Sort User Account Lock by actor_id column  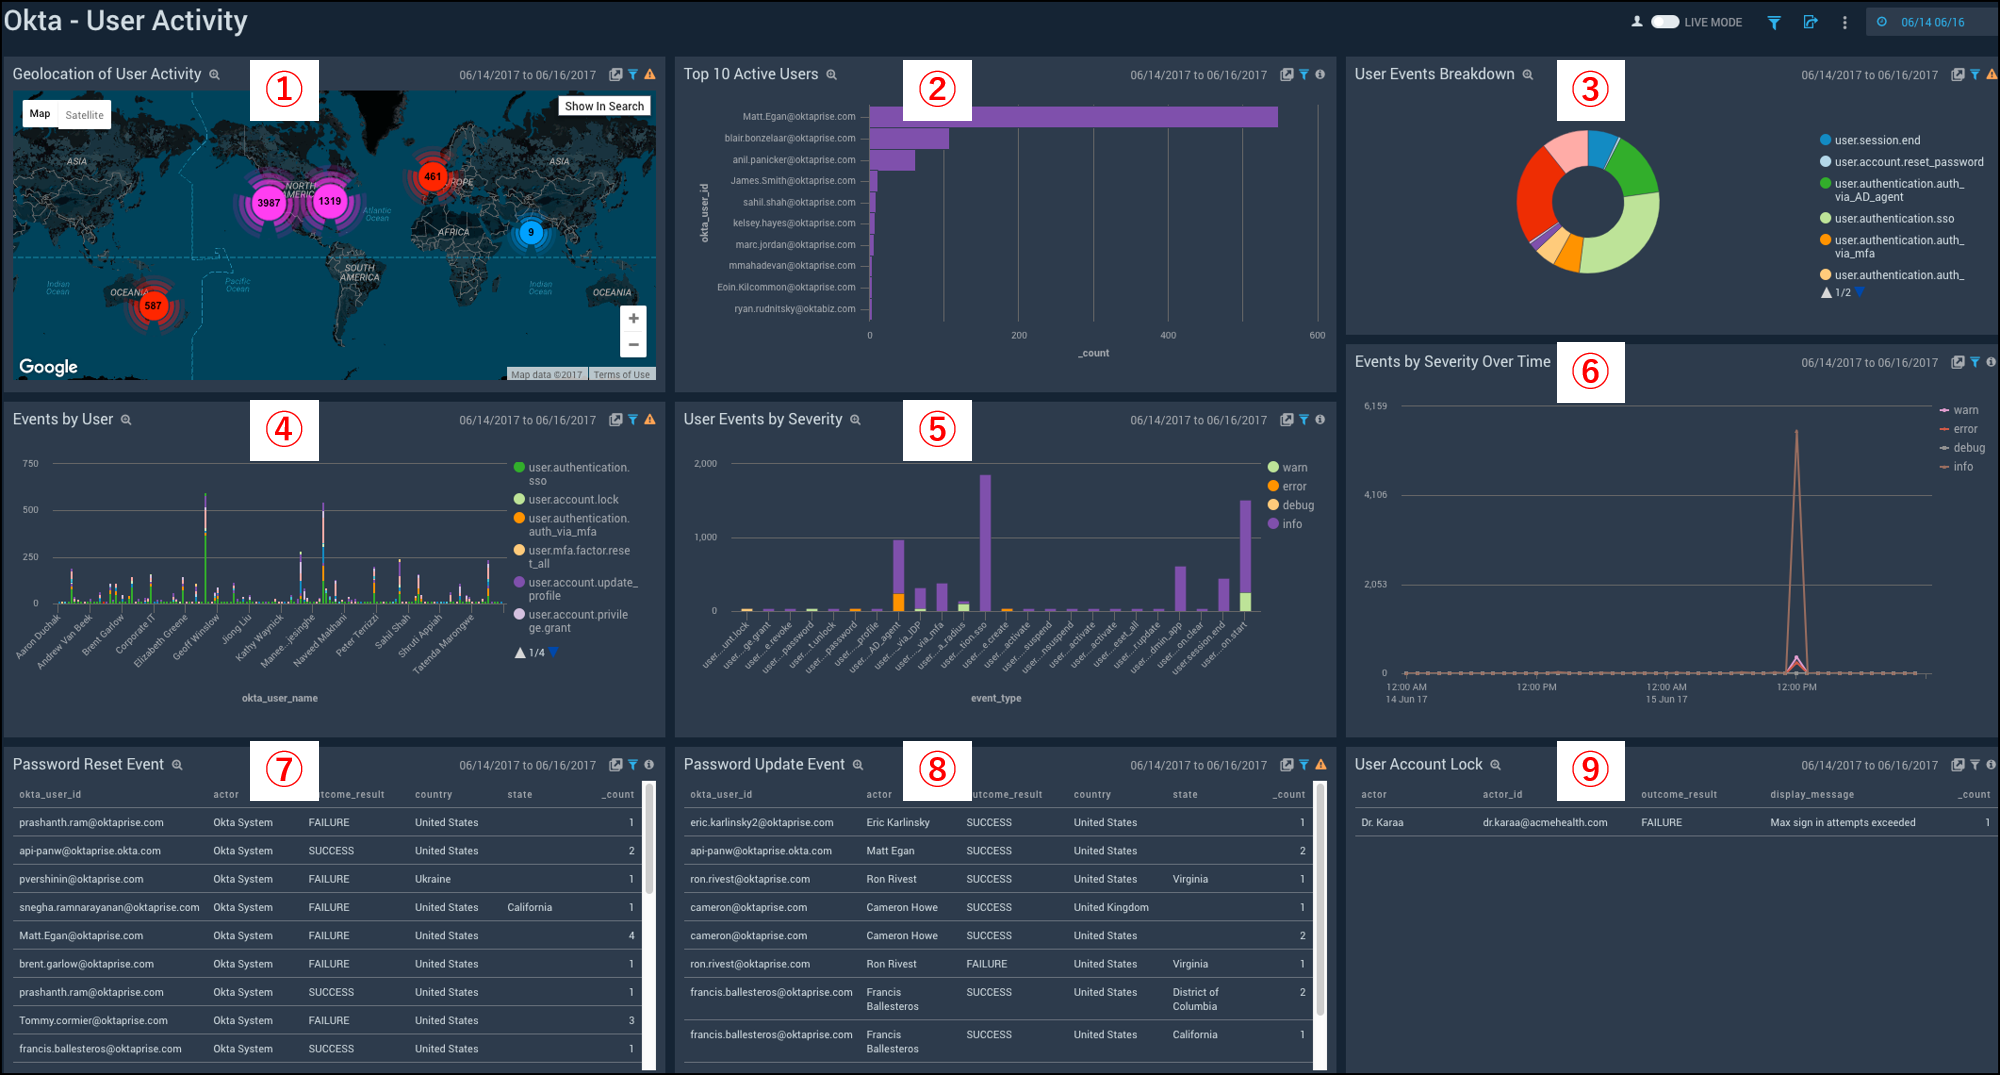[x=1502, y=795]
